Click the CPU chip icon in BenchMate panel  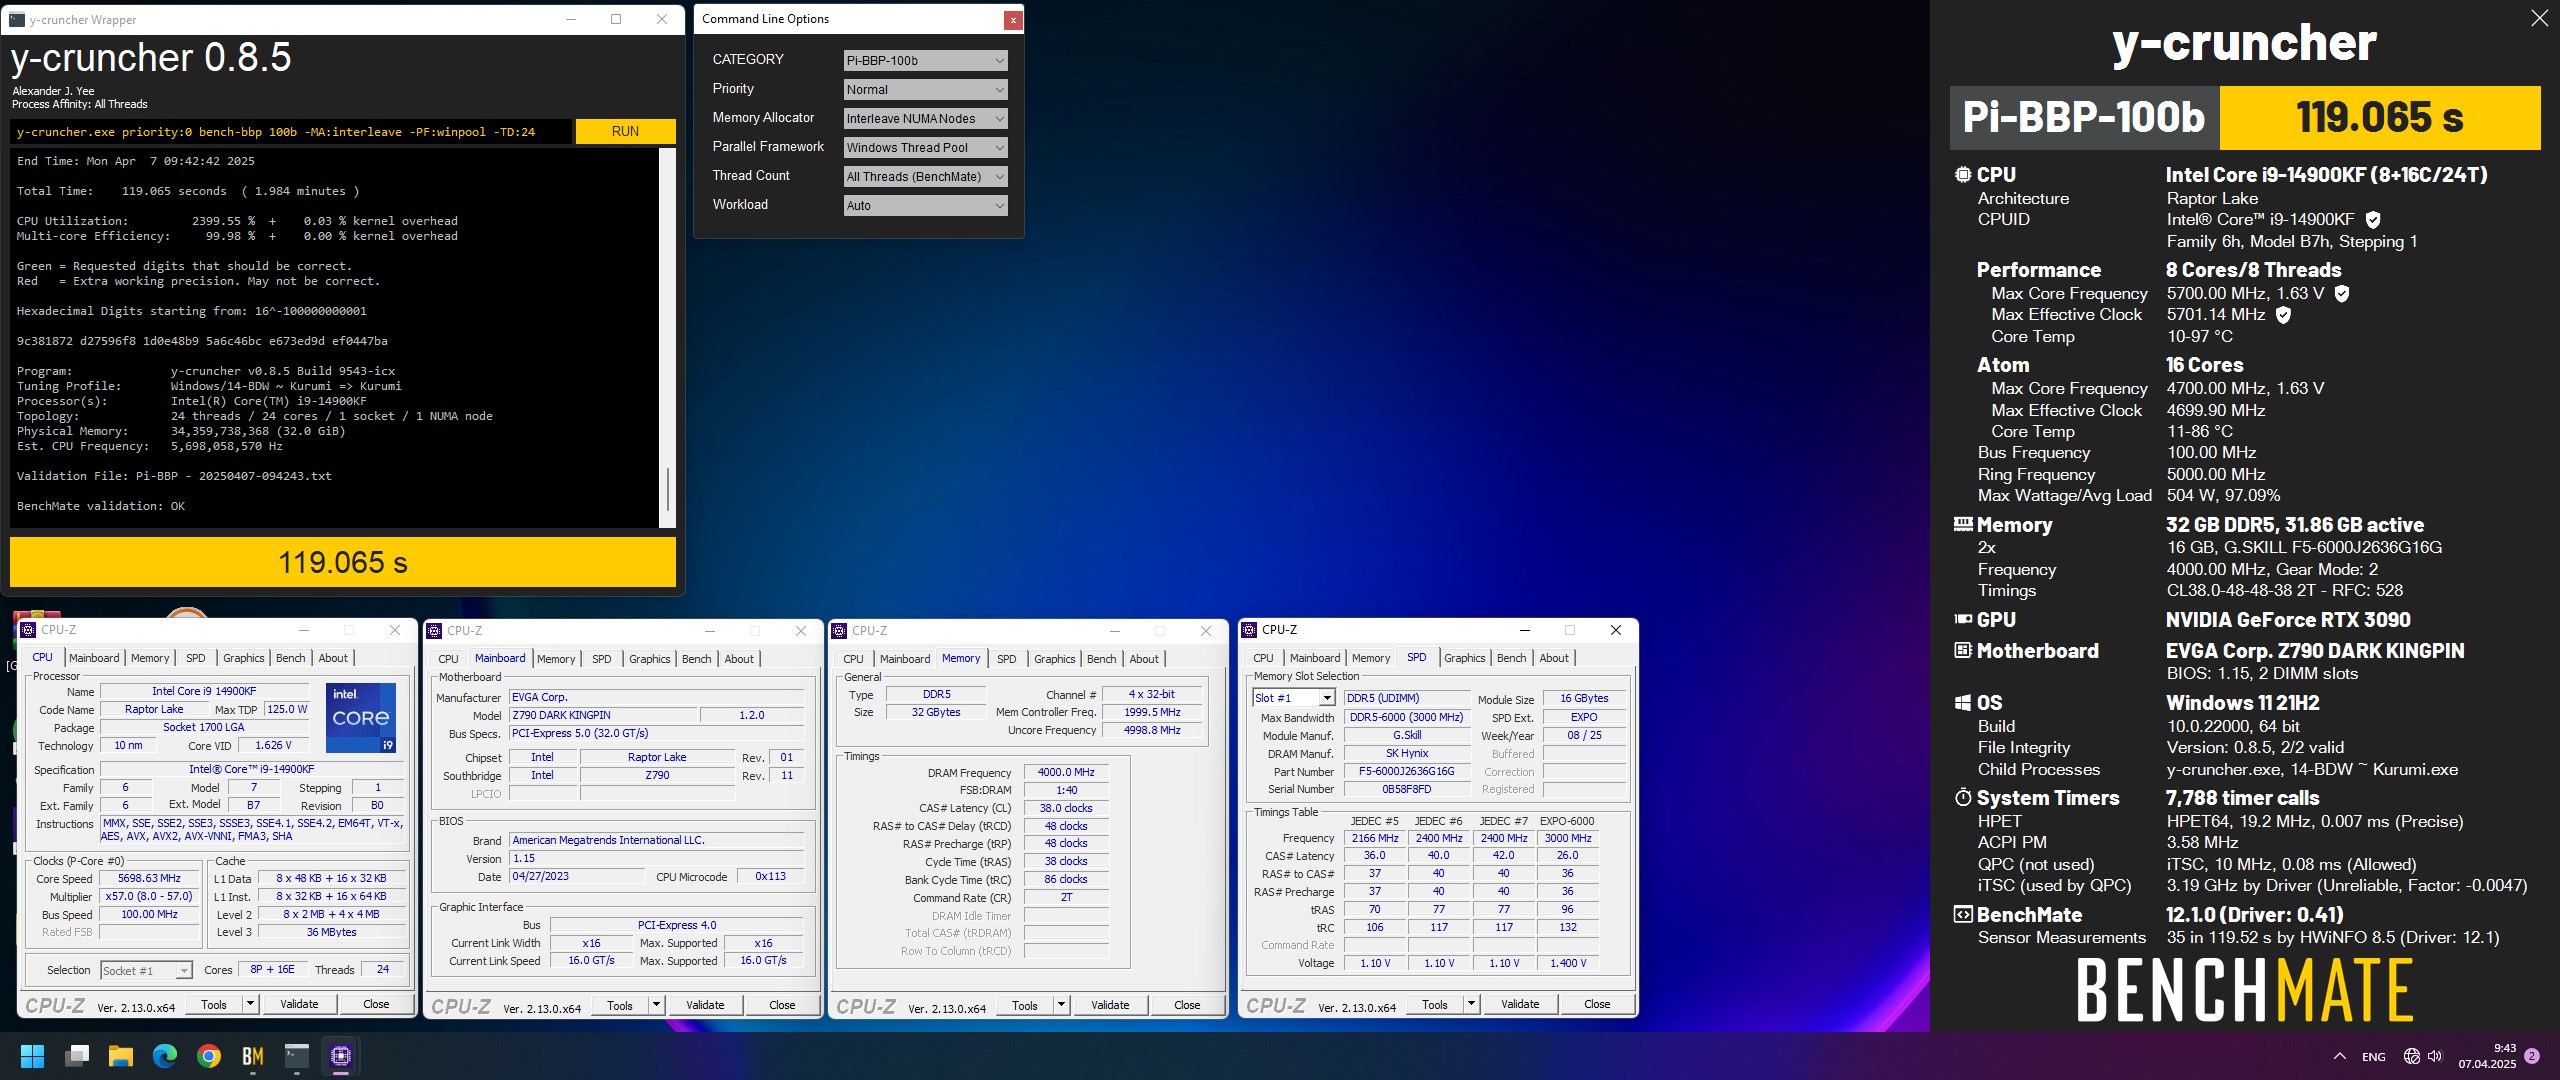pyautogui.click(x=1963, y=174)
